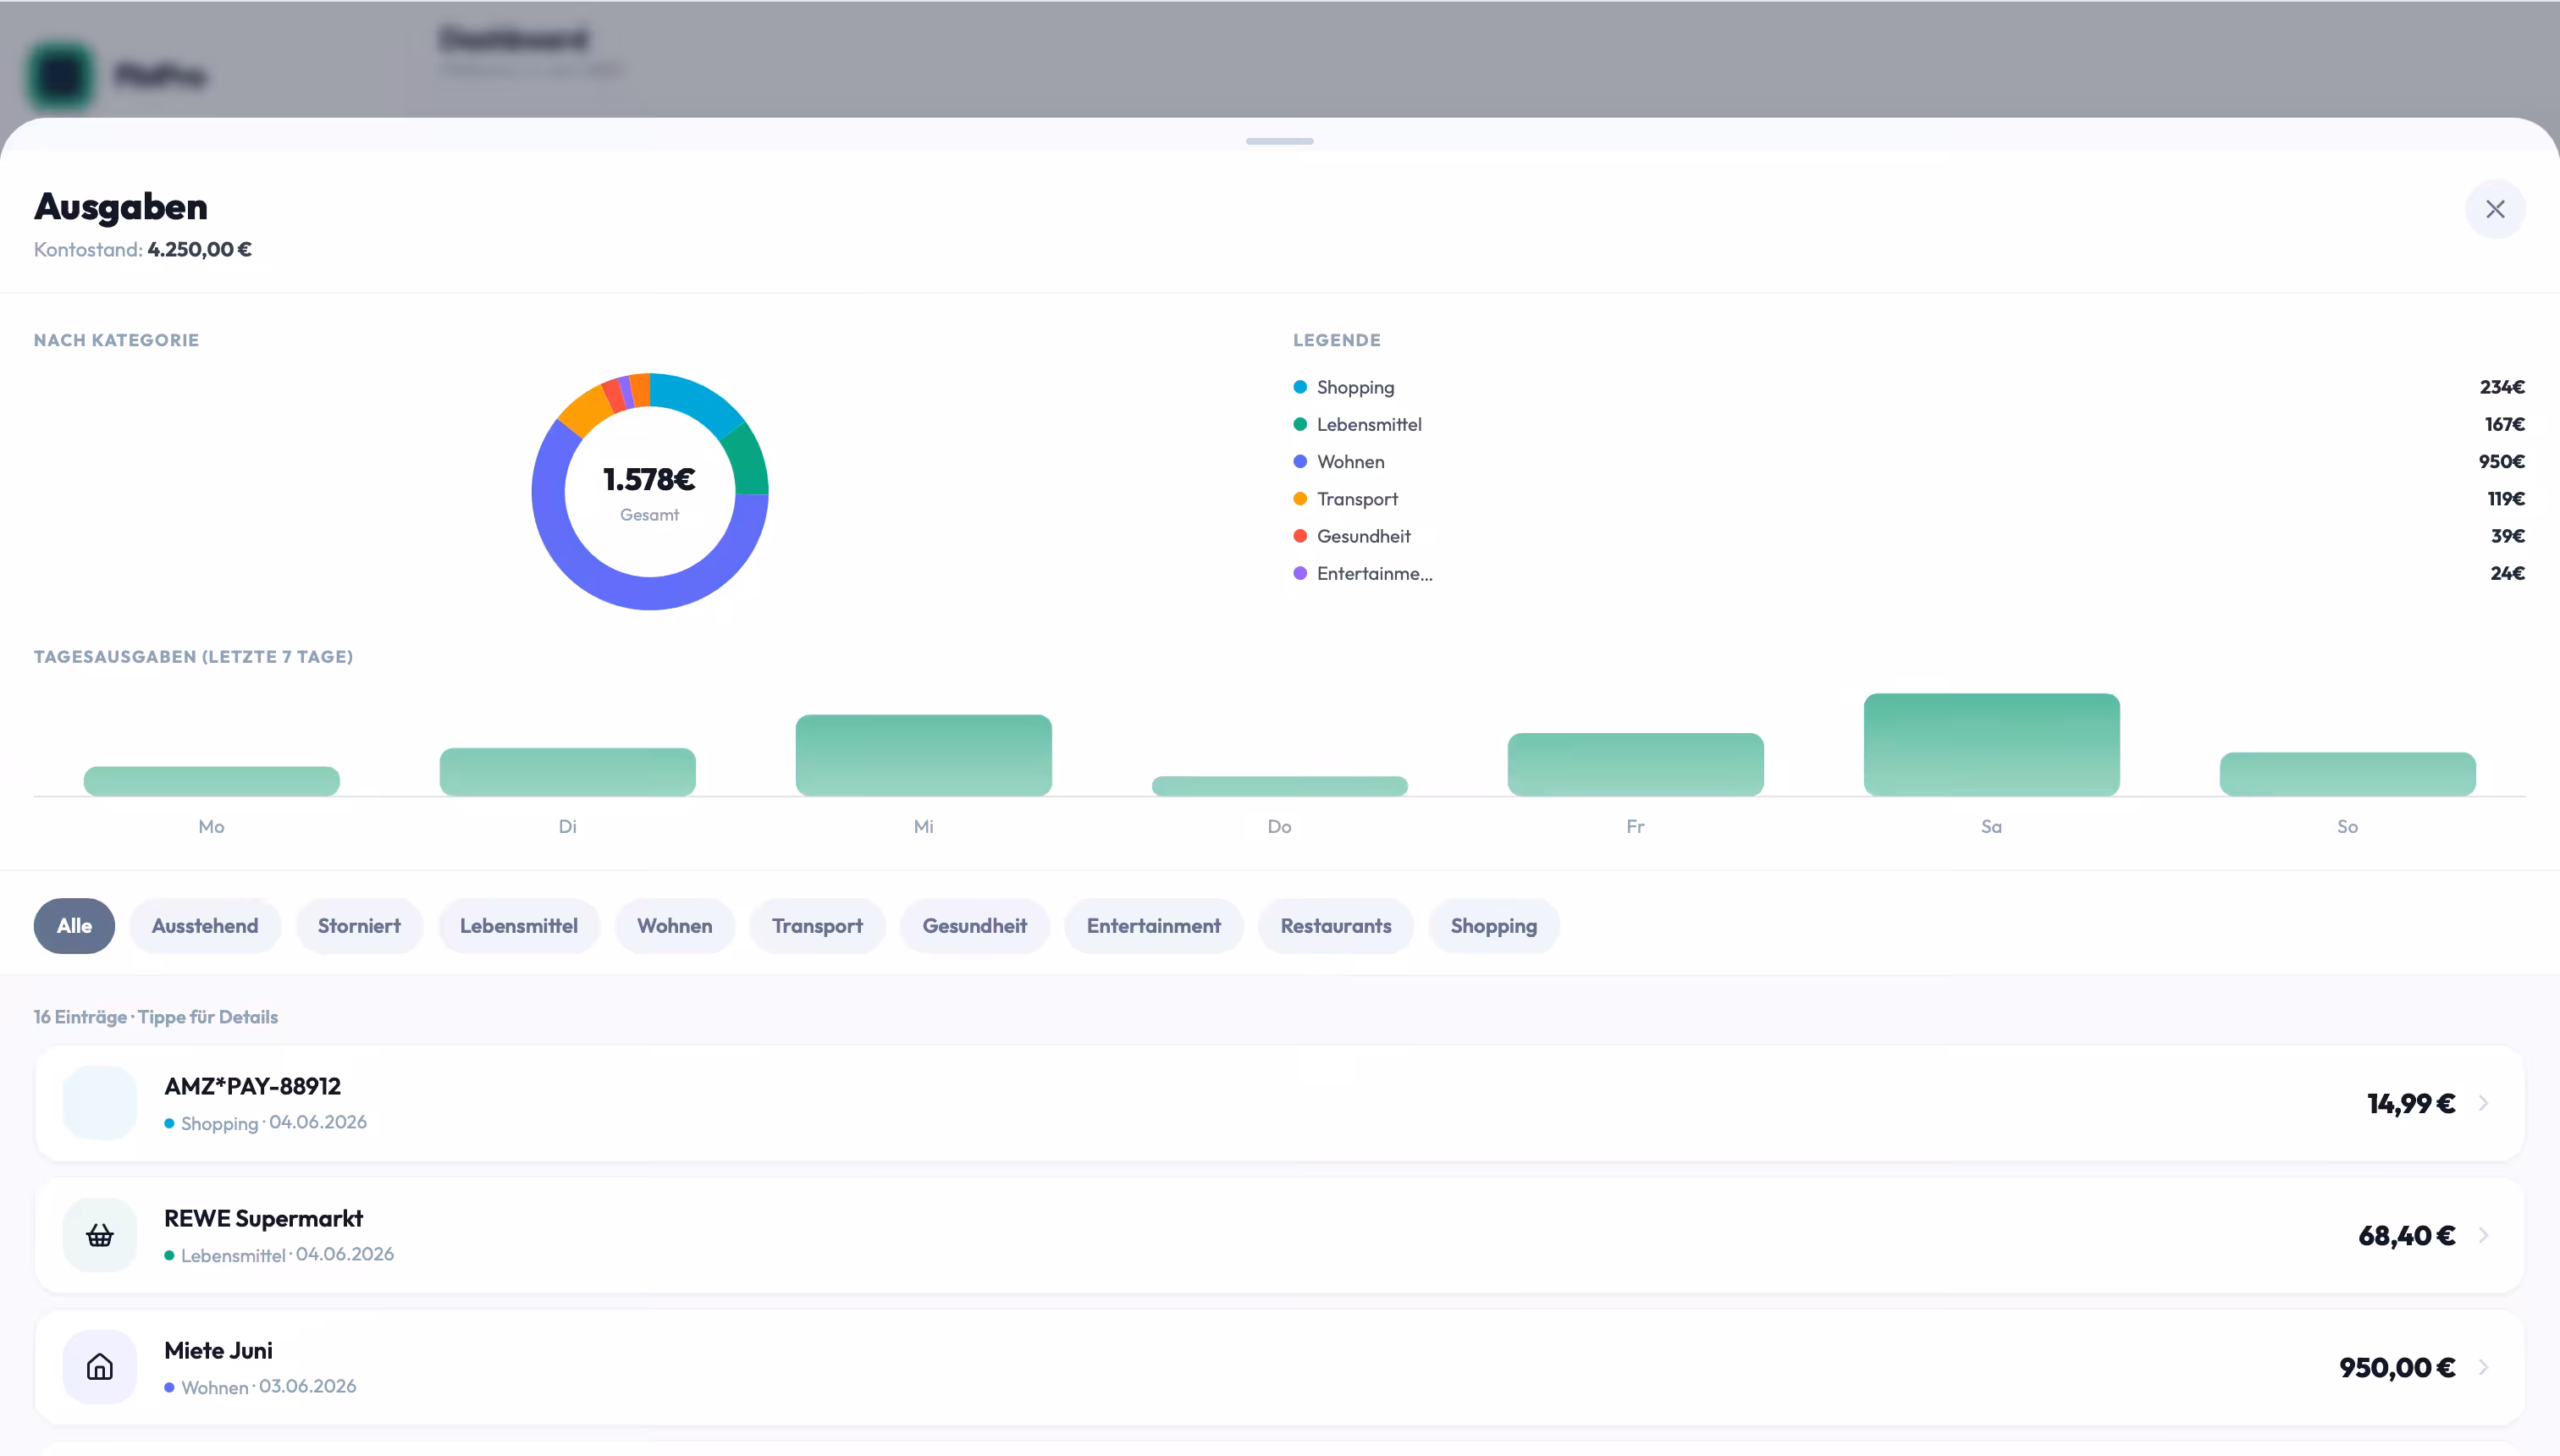Click the Kontostand 4.250,00 € value
The width and height of the screenshot is (2560, 1456).
(x=199, y=249)
